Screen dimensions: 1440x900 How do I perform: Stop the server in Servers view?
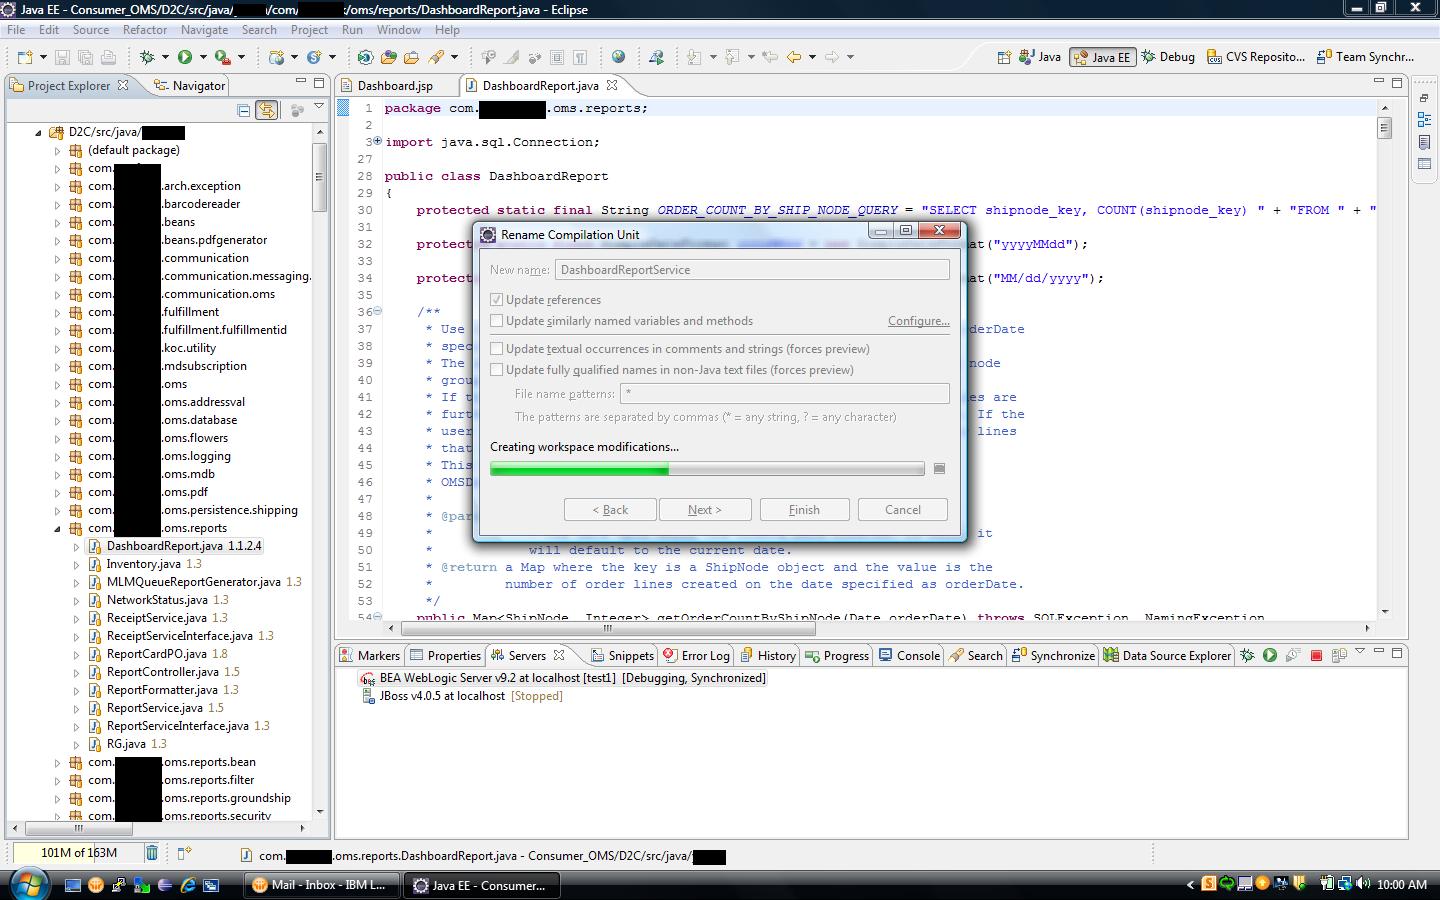[1316, 656]
